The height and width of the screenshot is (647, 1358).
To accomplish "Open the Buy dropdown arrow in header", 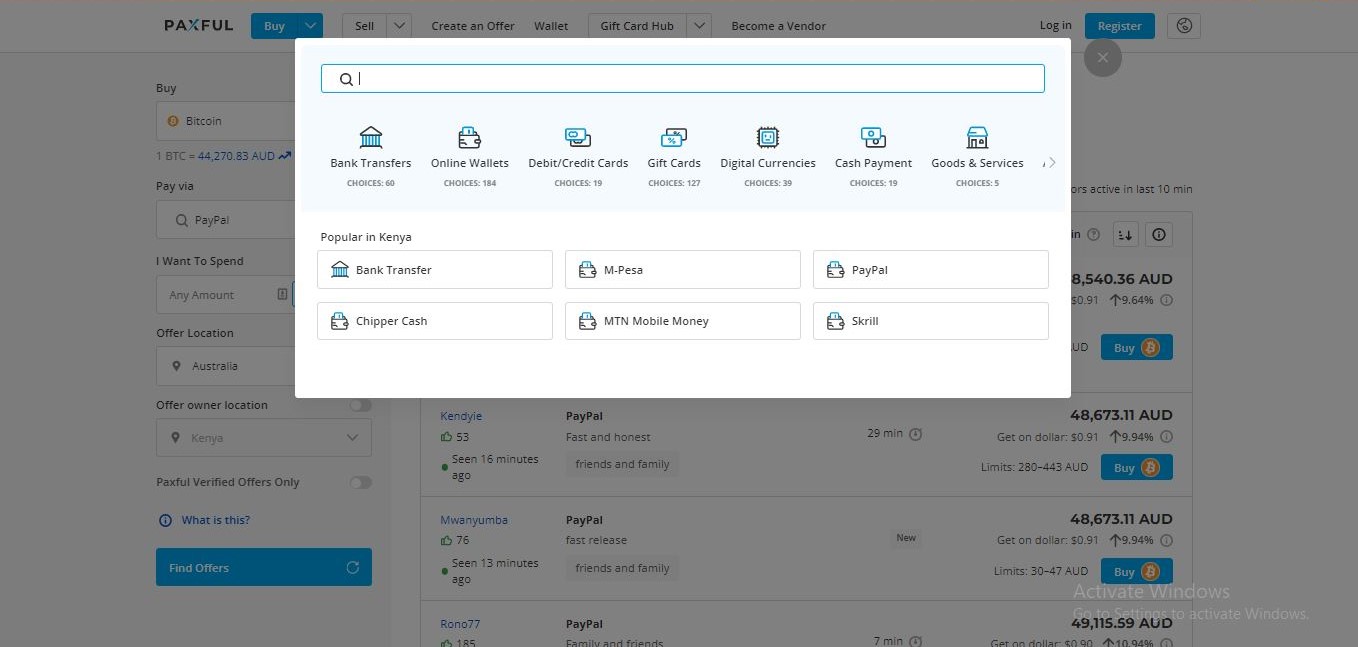I will [x=311, y=26].
